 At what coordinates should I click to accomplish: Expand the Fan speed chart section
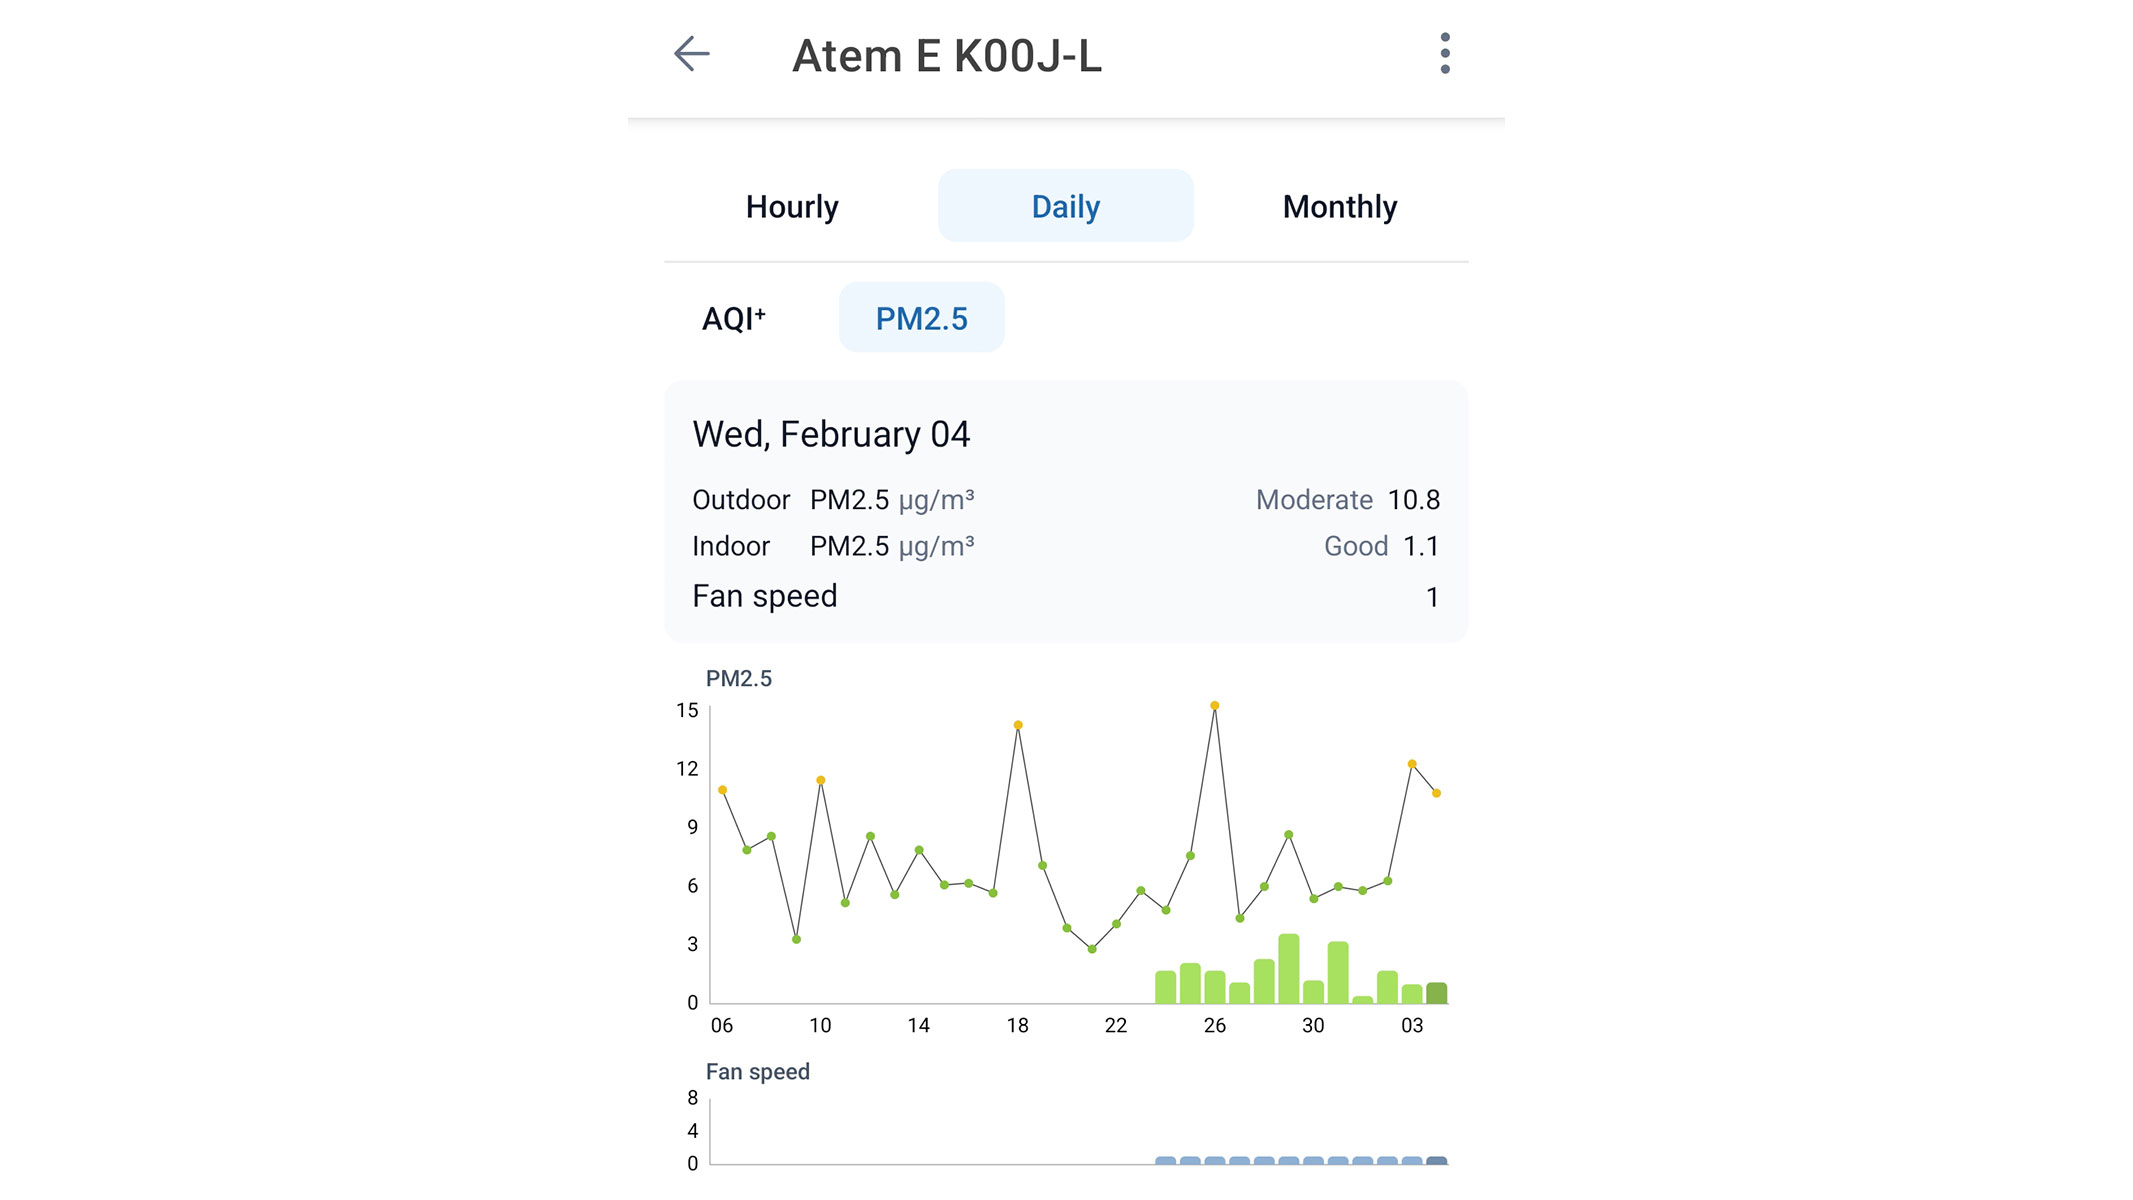757,1071
